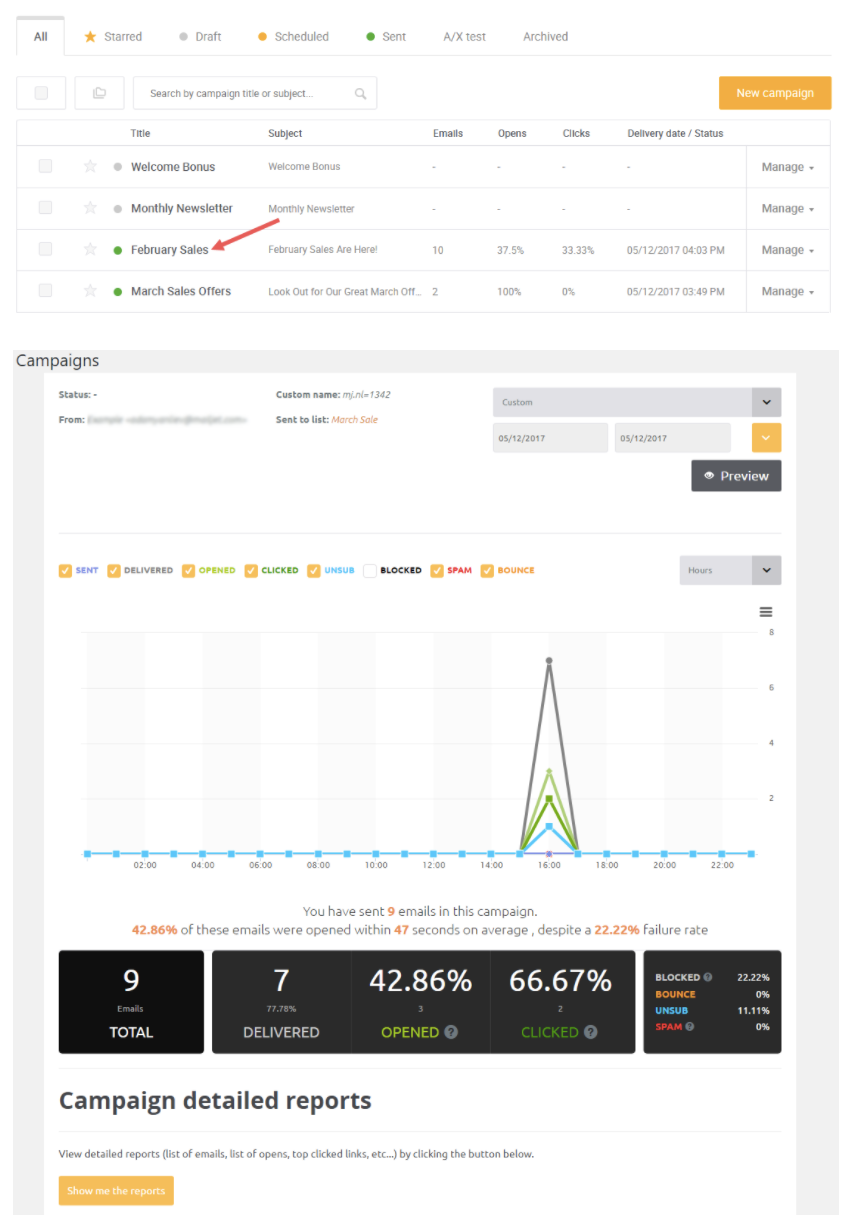Open Manage dropdown for March Sales Offers
Viewport: 850px width, 1216px height.
point(788,291)
